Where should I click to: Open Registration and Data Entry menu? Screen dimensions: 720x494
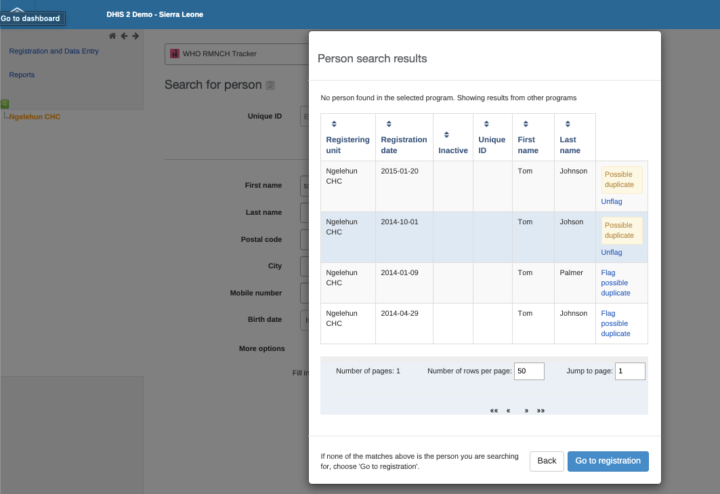pyautogui.click(x=54, y=51)
